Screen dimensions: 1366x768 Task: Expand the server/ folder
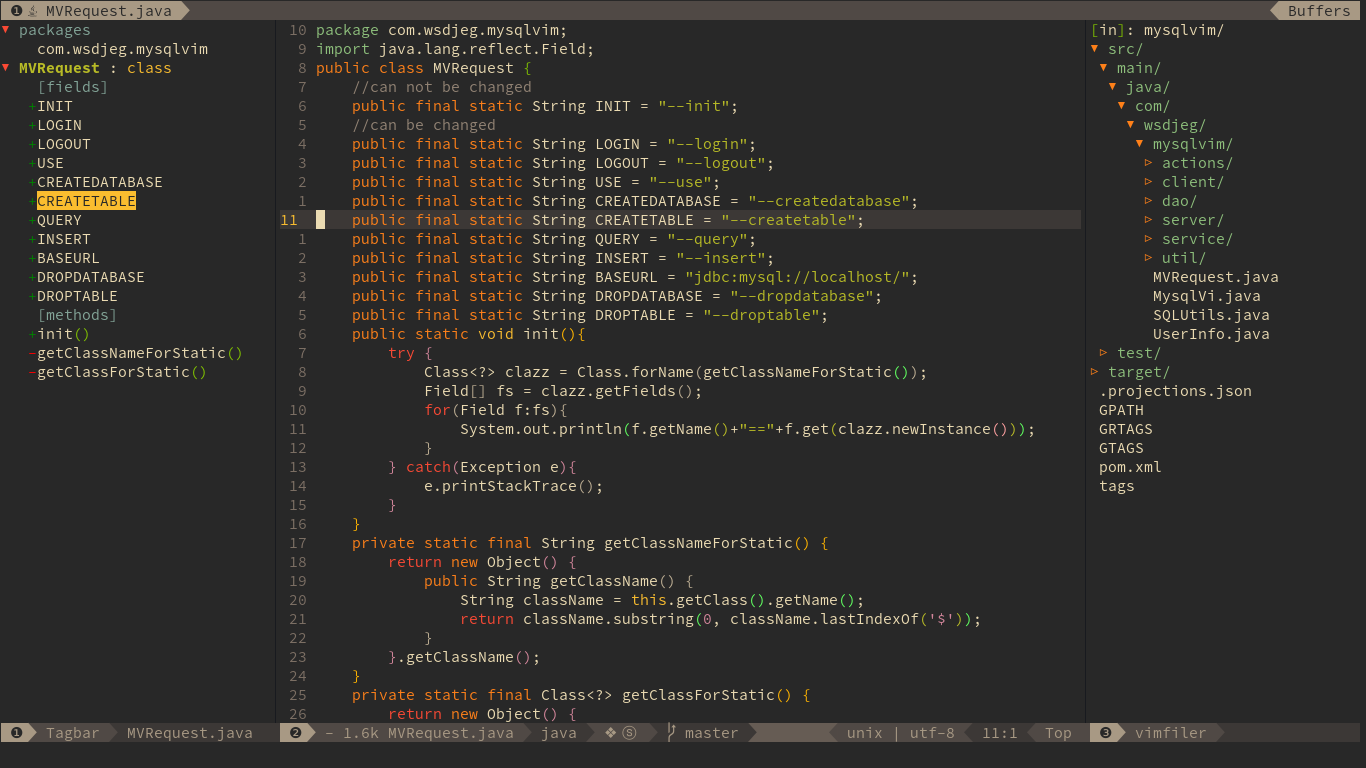(x=1149, y=220)
